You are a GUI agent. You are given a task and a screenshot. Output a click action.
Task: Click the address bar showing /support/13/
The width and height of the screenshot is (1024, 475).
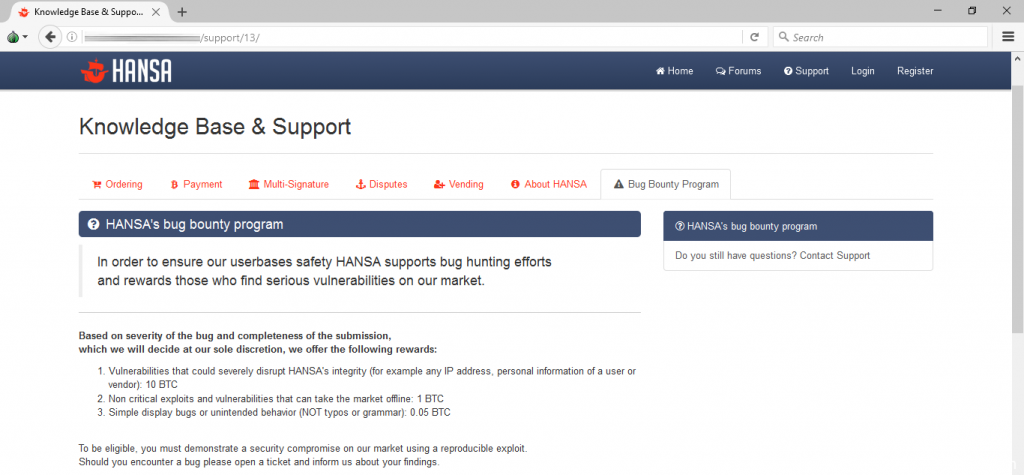[x=411, y=37]
